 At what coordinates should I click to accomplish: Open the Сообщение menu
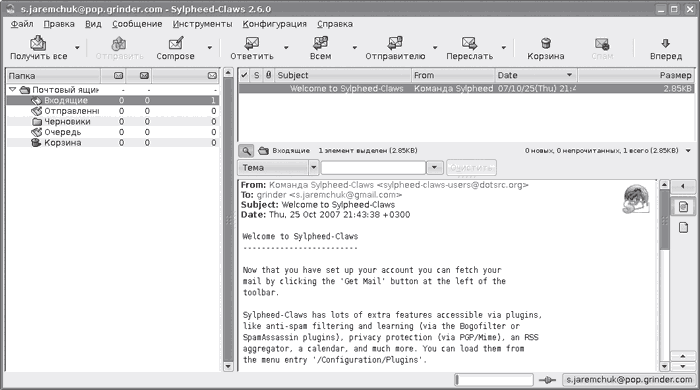(x=137, y=24)
